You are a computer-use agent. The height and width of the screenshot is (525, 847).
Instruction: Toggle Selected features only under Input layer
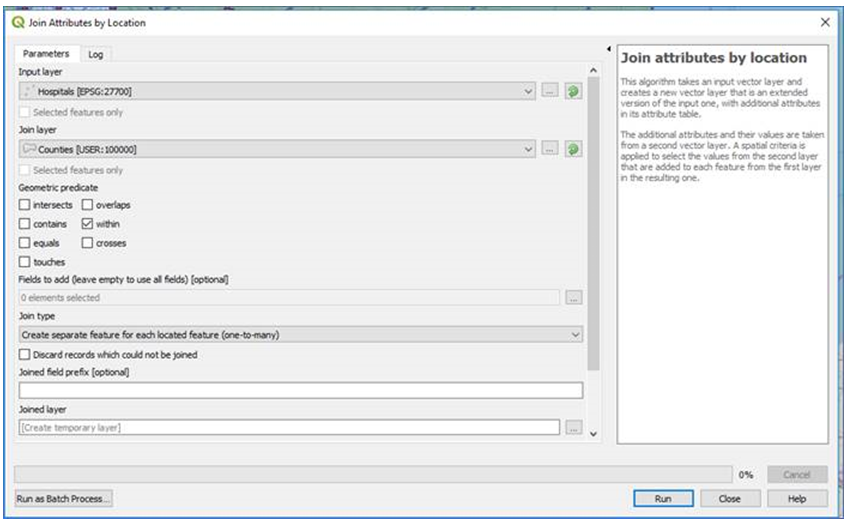[x=24, y=112]
